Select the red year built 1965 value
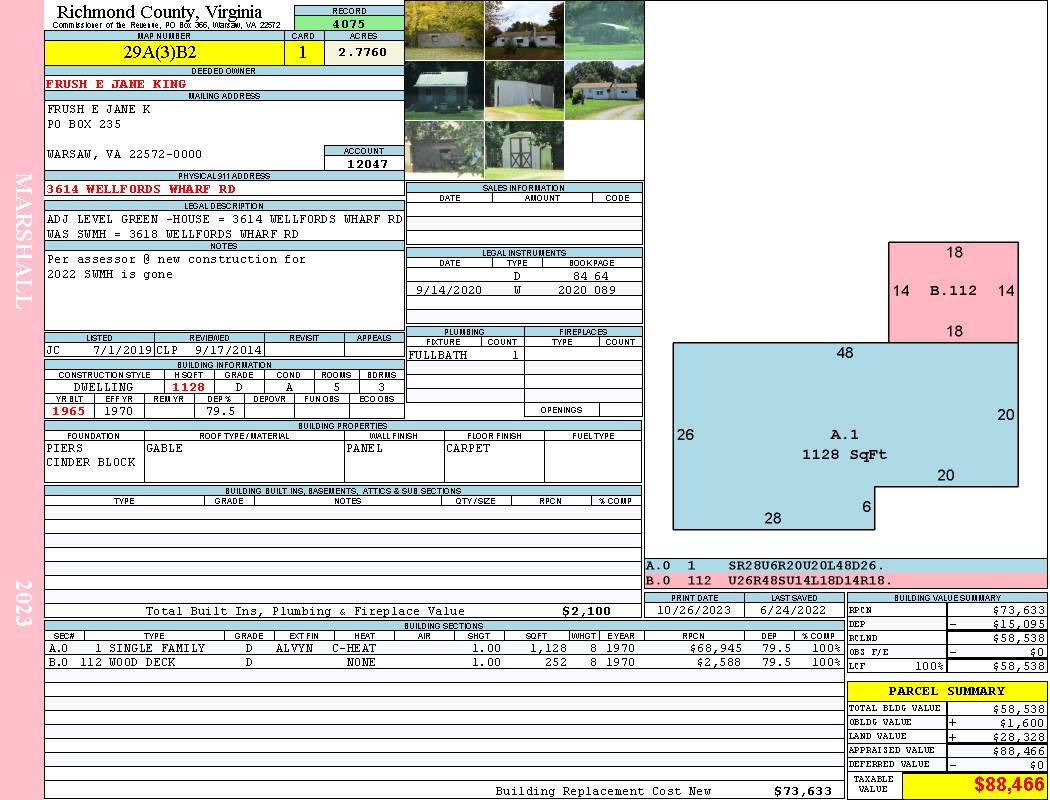The height and width of the screenshot is (800, 1050). [x=69, y=411]
